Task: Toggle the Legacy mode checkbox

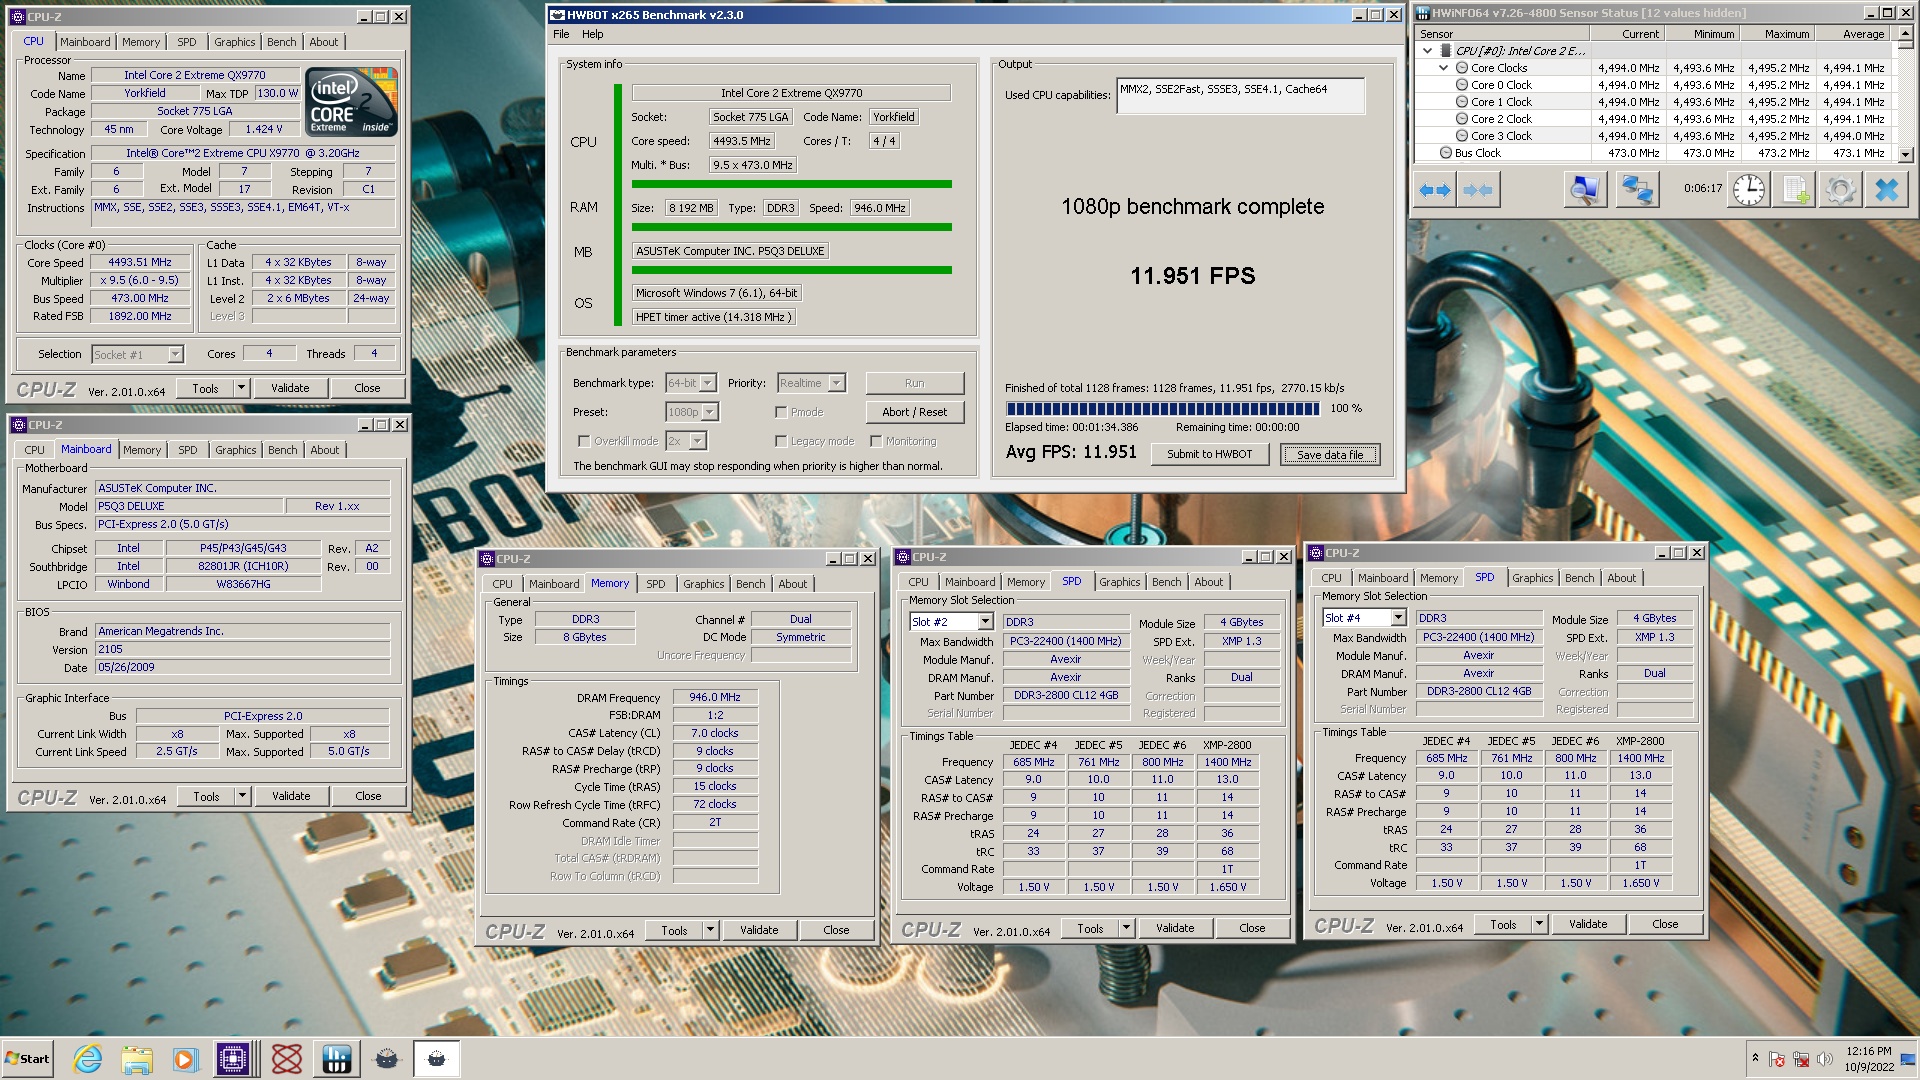Action: 781,441
